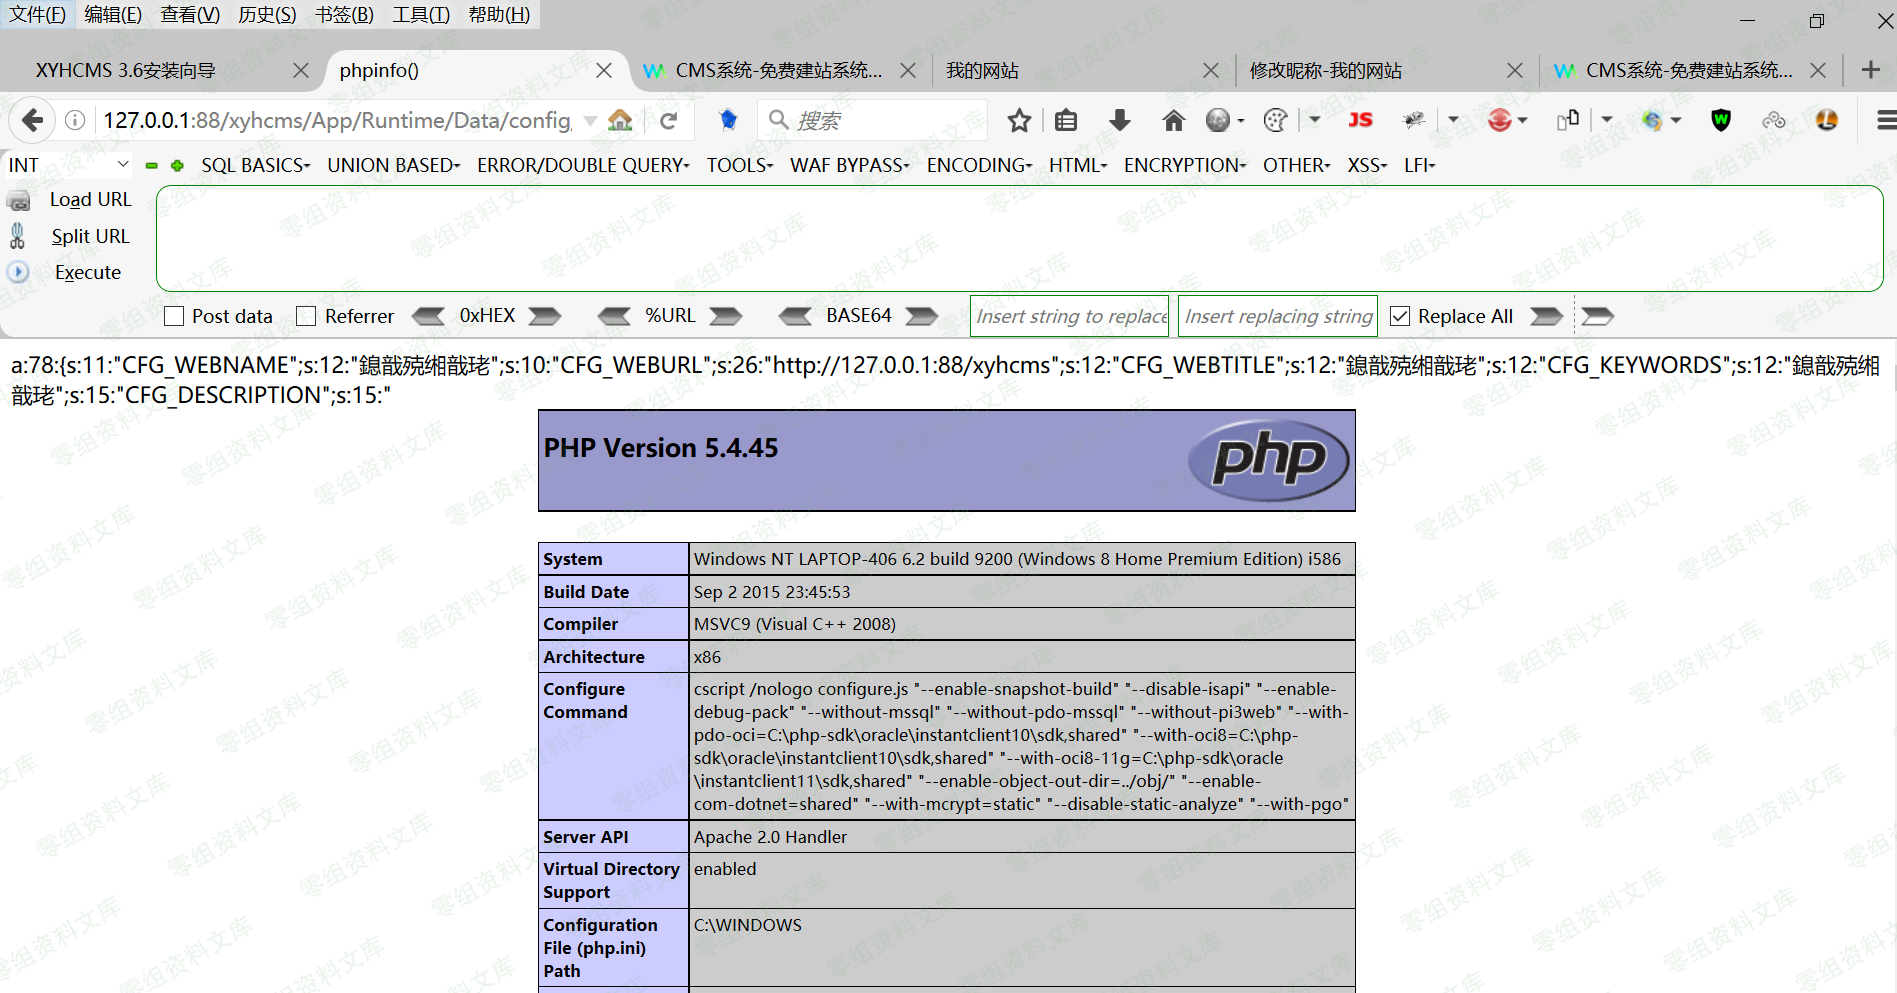Expand the LFI menu

(x=1419, y=166)
